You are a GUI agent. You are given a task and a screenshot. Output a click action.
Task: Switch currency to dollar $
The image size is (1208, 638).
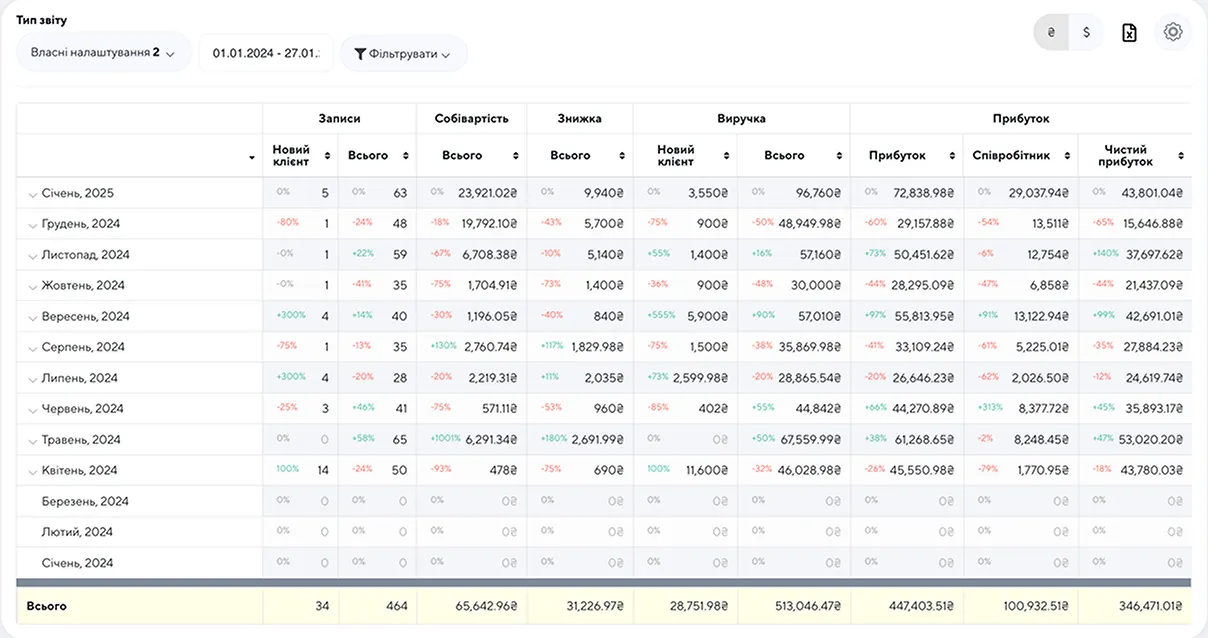[1086, 32]
